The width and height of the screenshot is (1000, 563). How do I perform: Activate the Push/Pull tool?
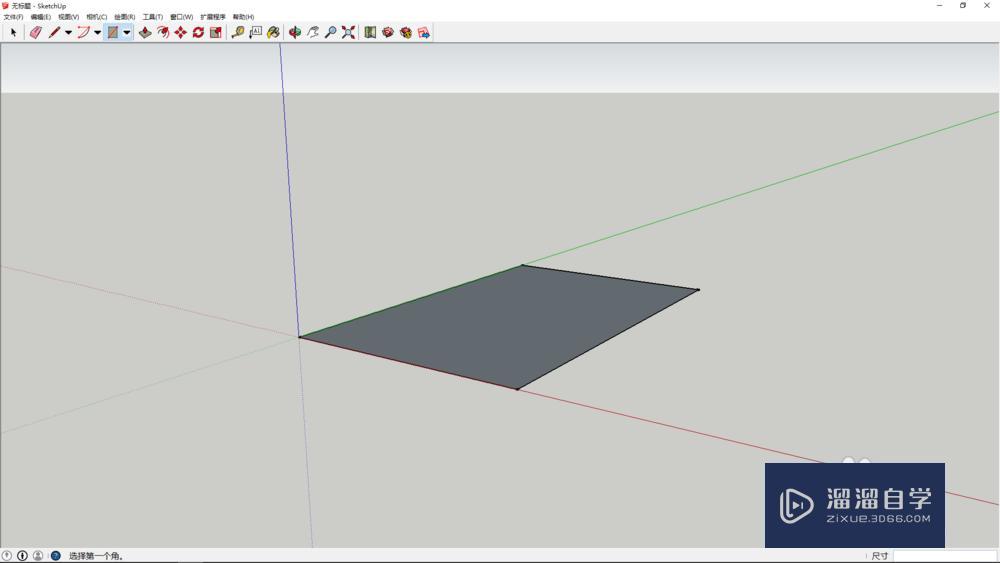pyautogui.click(x=145, y=32)
